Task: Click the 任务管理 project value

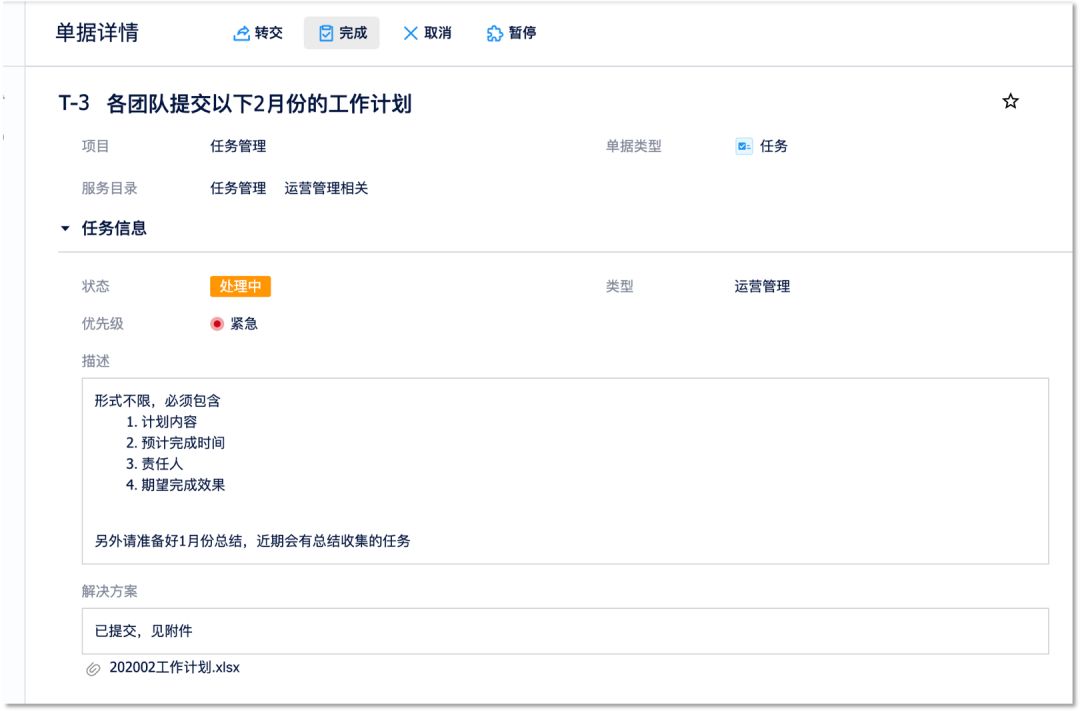Action: (238, 146)
